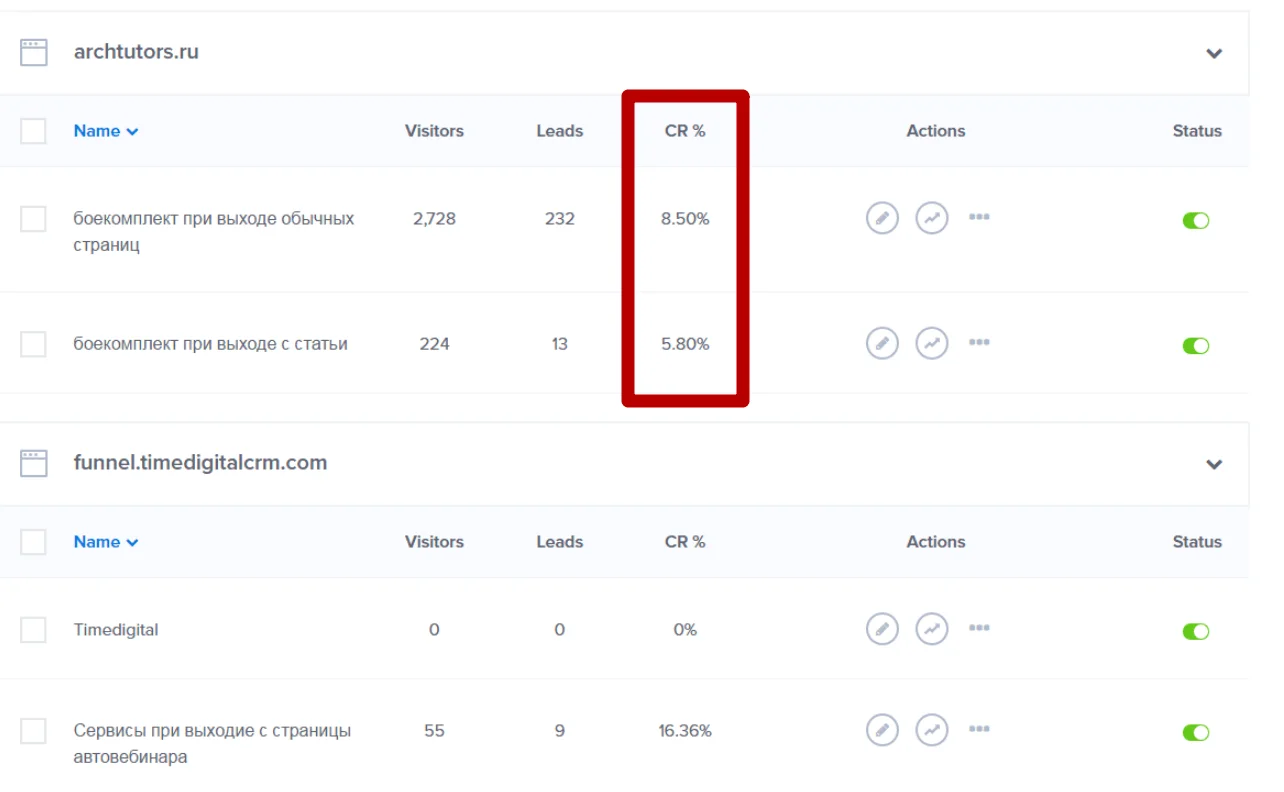View statistics chart for Timedigital campaign
Viewport: 1284px width, 792px height.
click(931, 629)
